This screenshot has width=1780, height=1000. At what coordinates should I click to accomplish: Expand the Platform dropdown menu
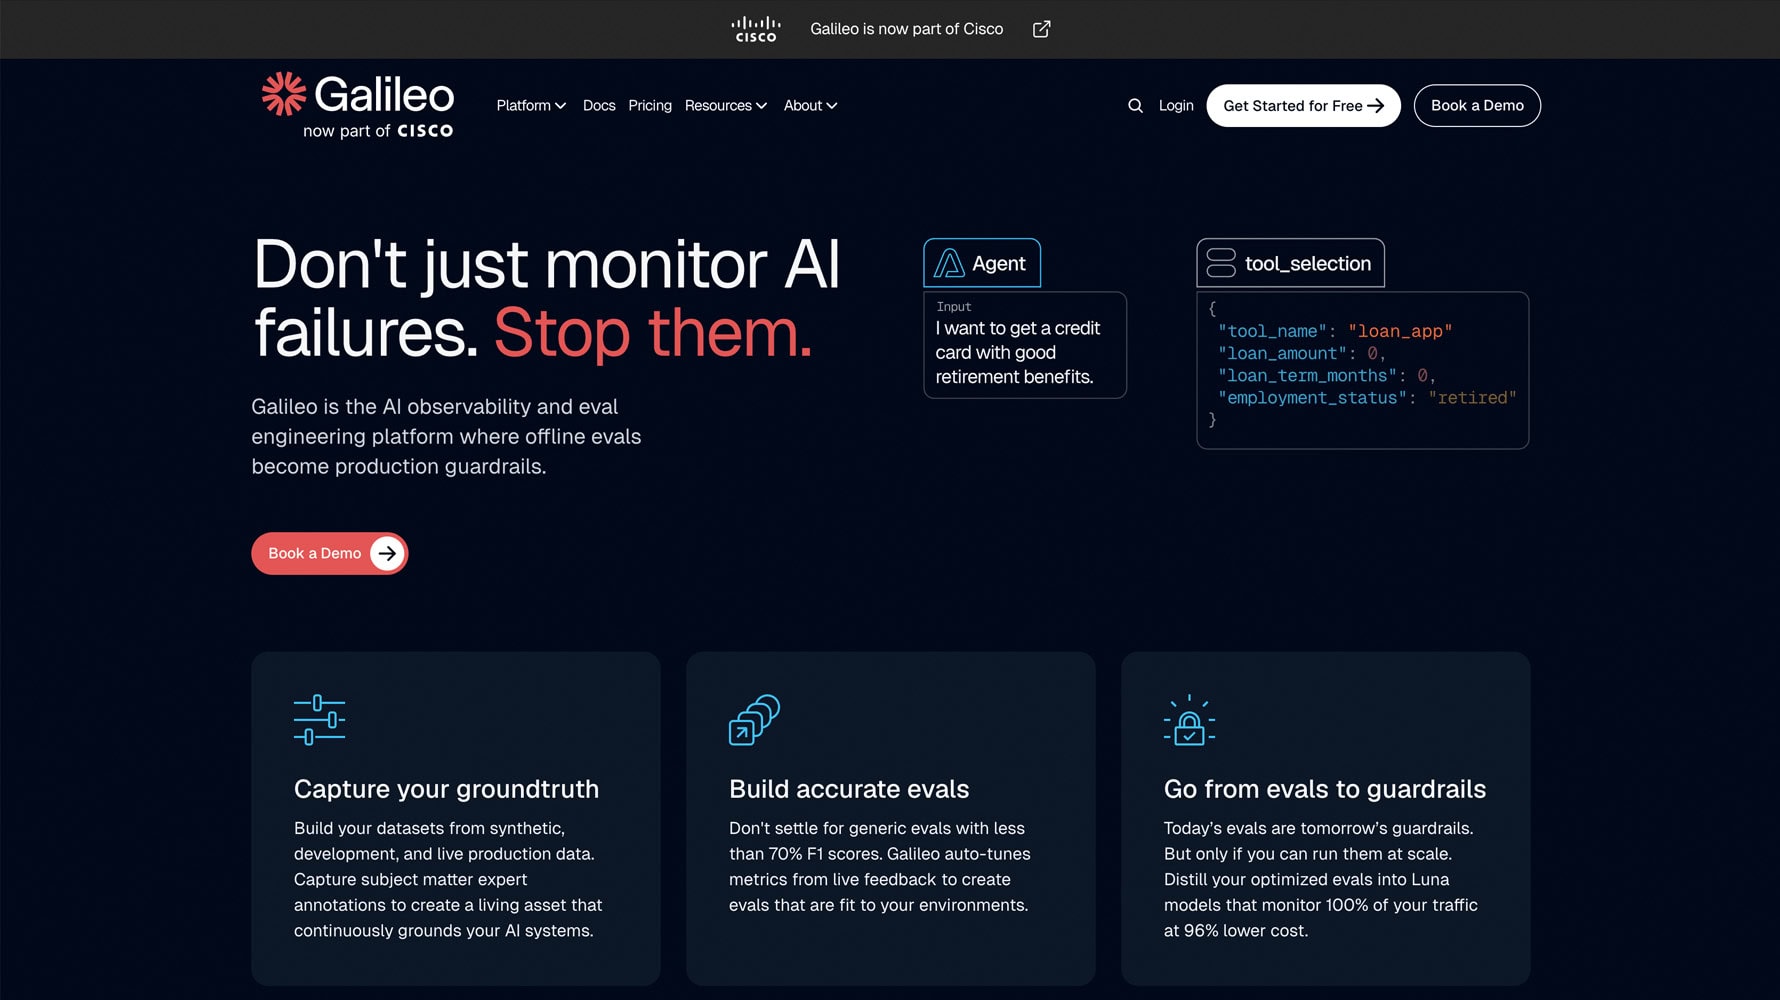[x=531, y=105]
